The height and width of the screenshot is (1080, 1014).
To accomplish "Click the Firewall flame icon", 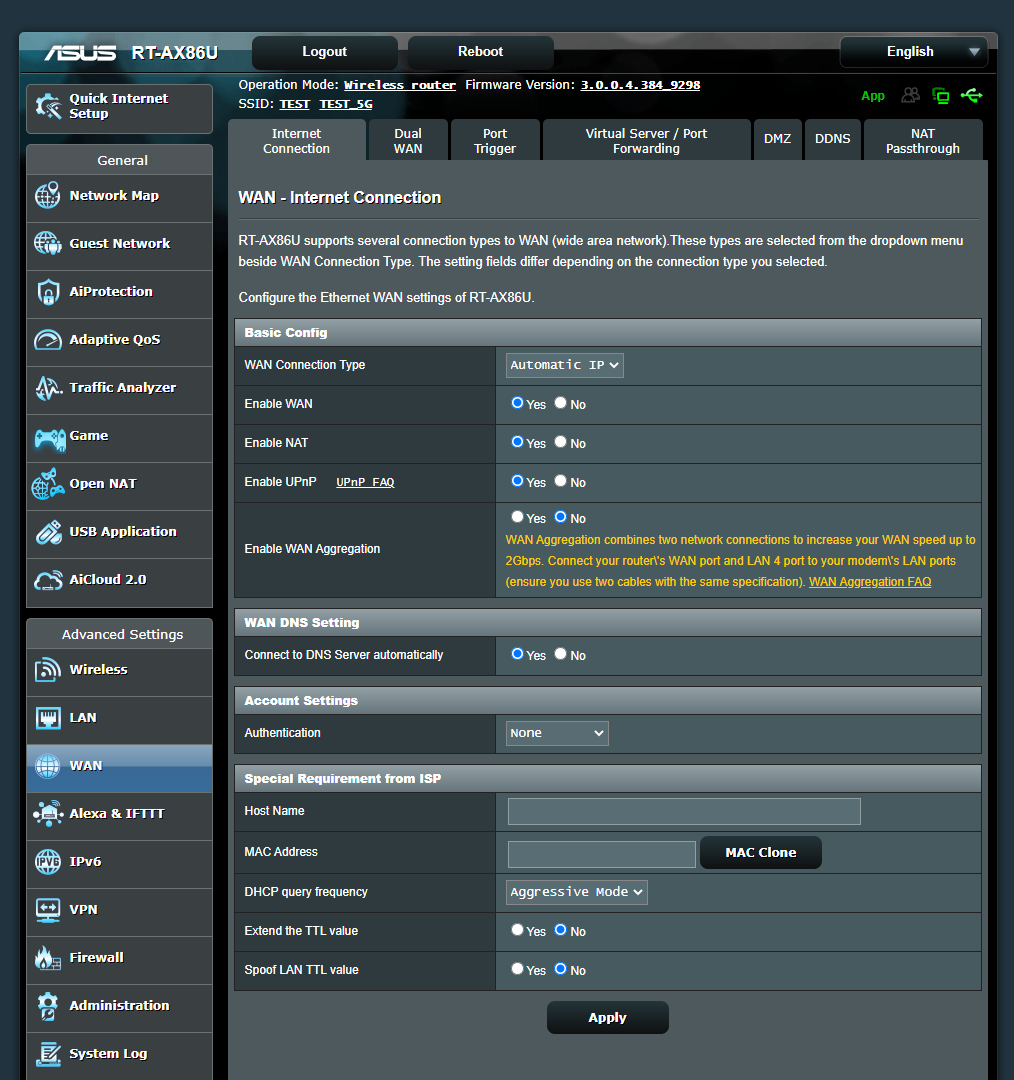I will tap(48, 958).
